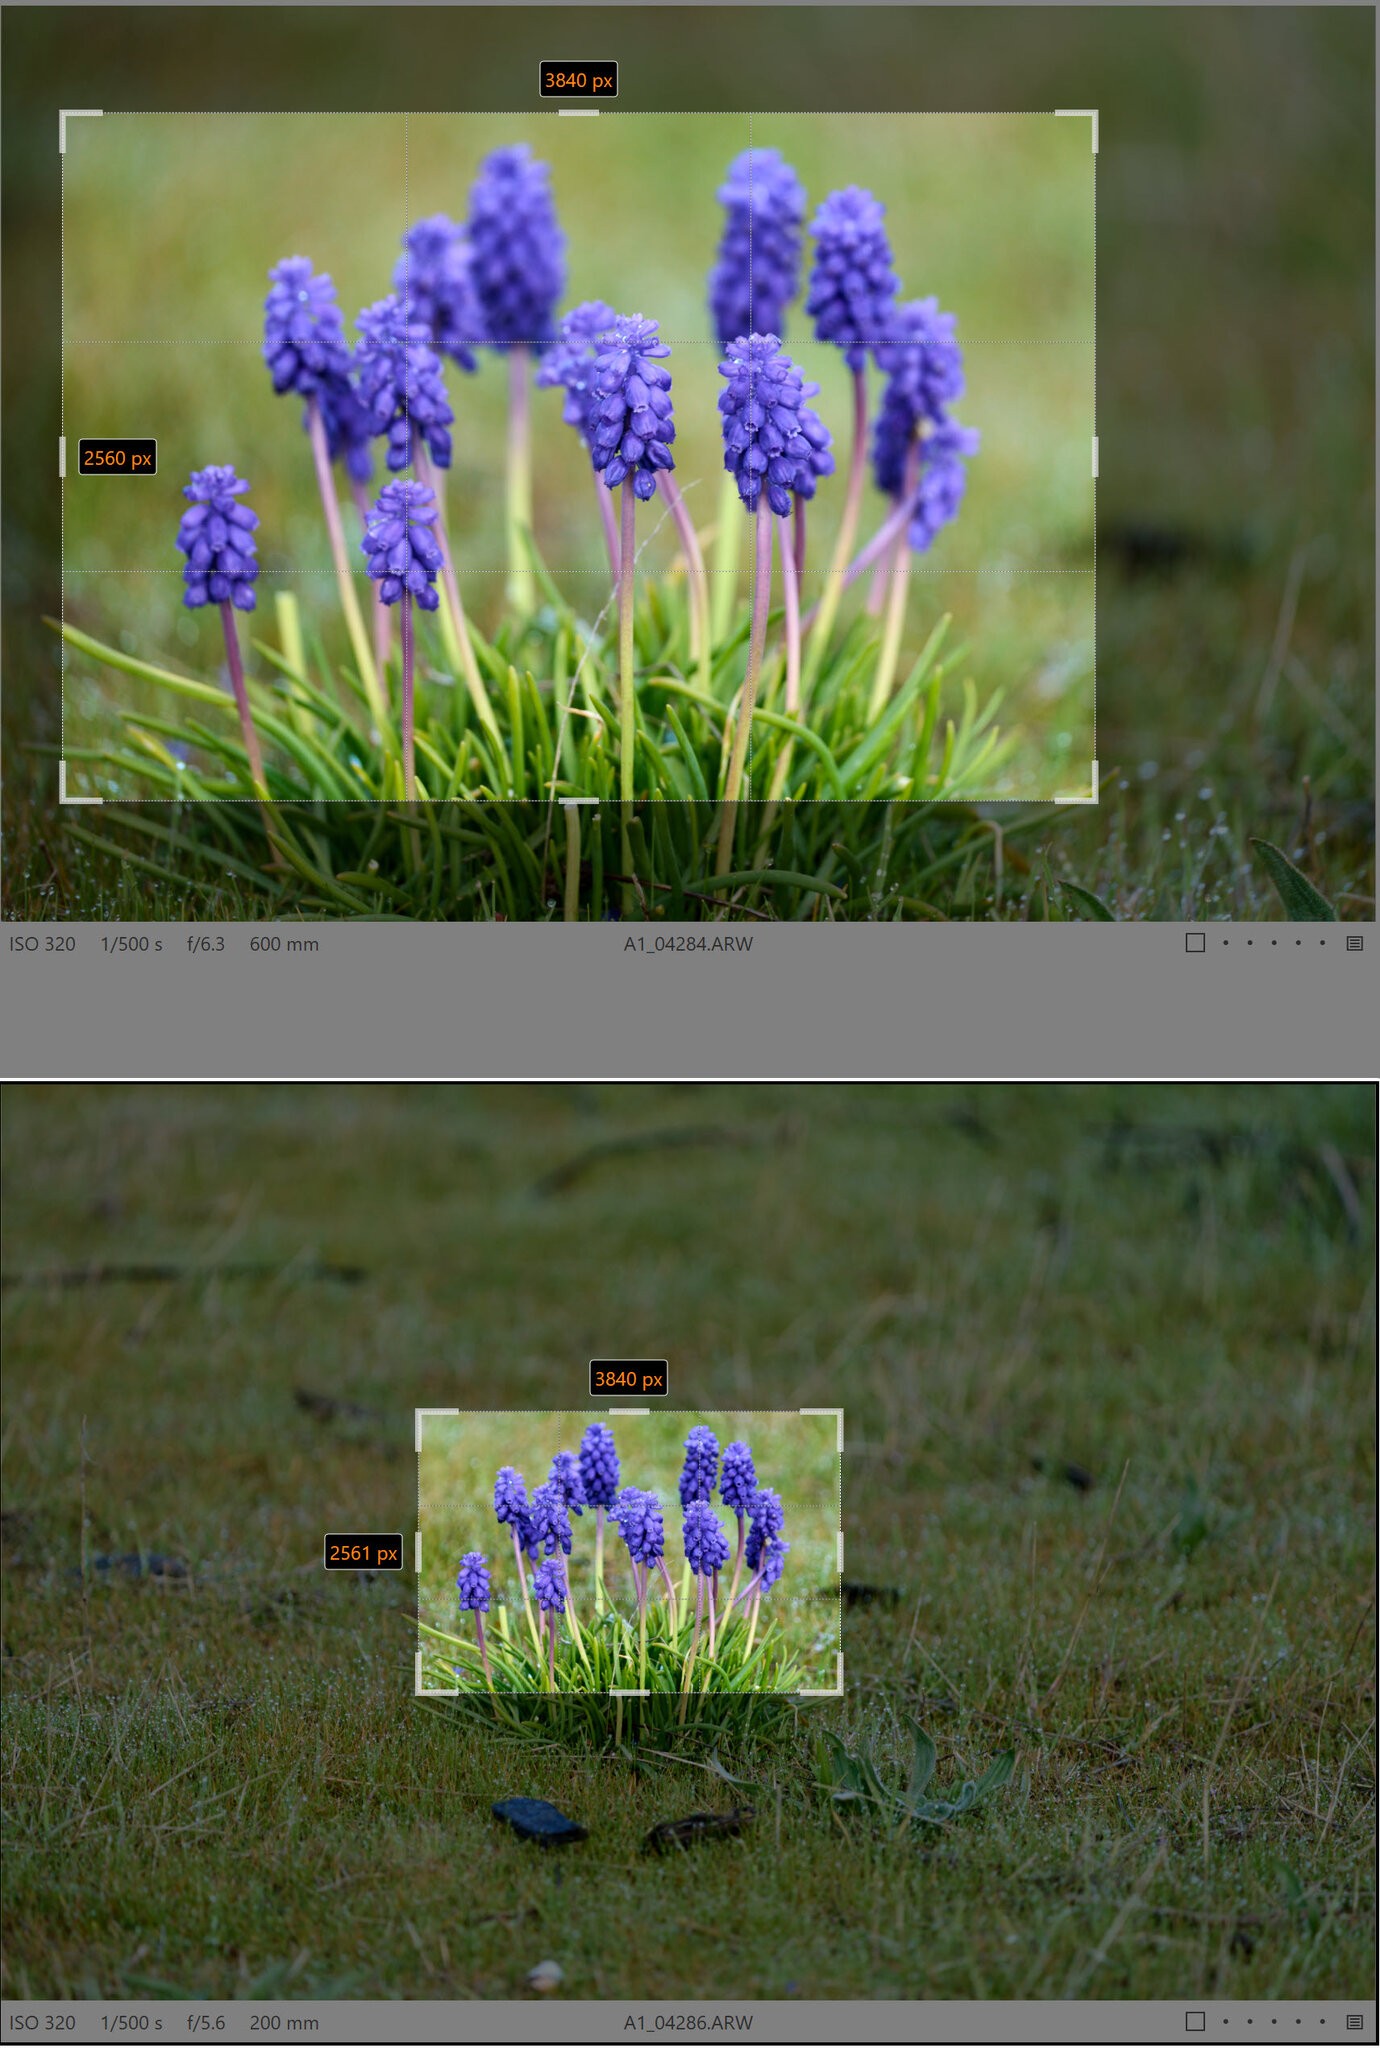Set five-star rating on A1_04284.ARW
Screen dimensions: 1380x2048
(x=1322, y=943)
